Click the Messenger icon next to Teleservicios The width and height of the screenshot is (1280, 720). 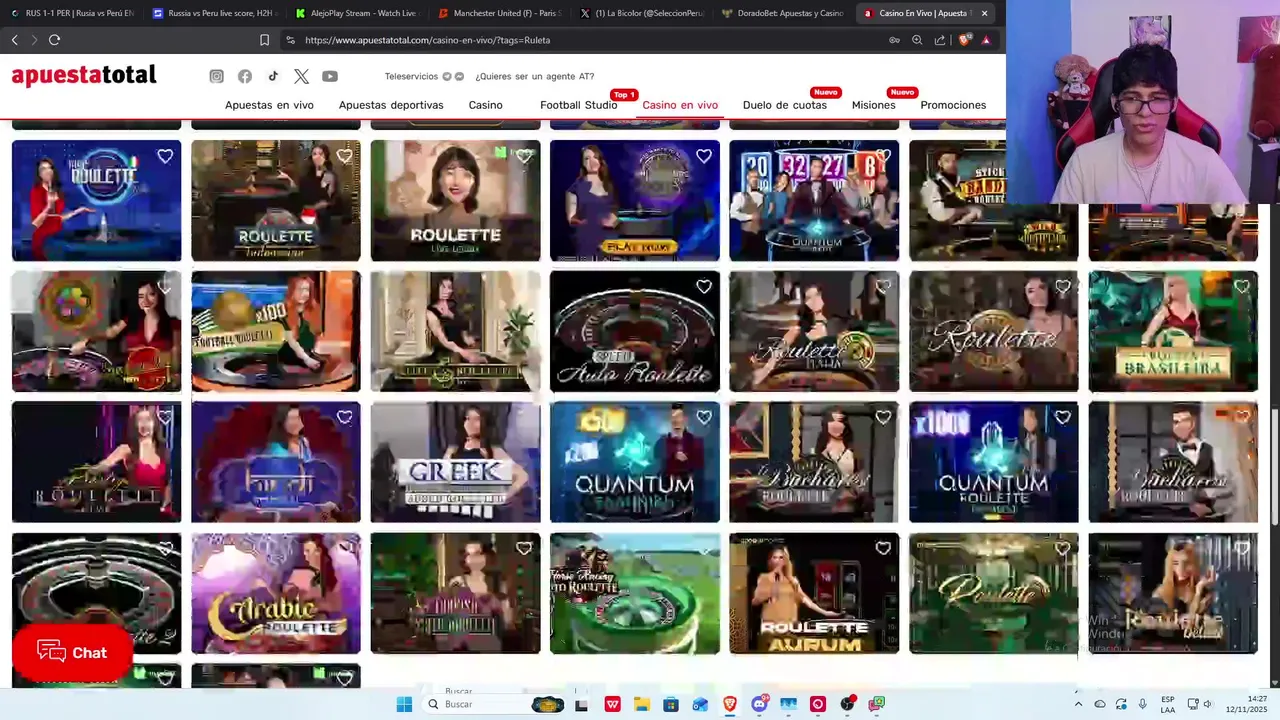[x=459, y=76]
